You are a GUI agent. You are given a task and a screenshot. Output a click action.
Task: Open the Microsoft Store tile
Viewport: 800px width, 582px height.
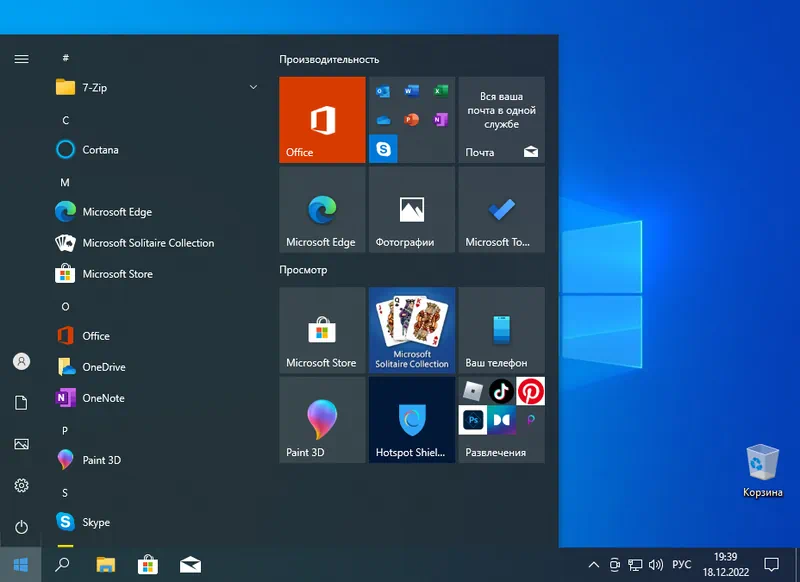tap(322, 331)
